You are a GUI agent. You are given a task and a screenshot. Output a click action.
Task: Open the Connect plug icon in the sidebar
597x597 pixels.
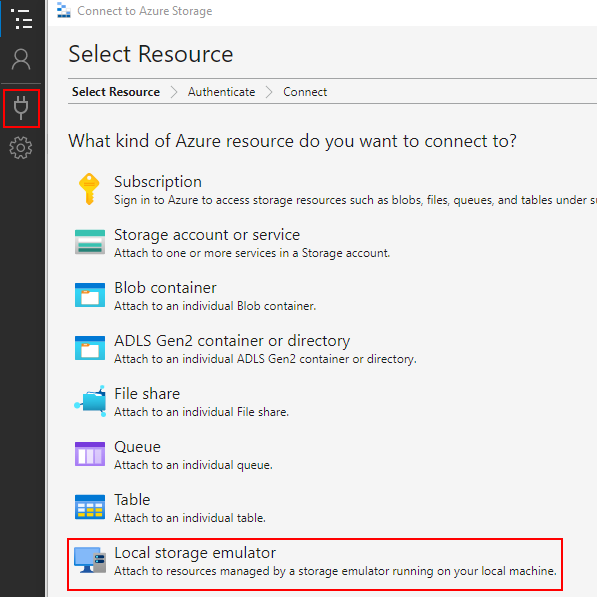click(21, 108)
